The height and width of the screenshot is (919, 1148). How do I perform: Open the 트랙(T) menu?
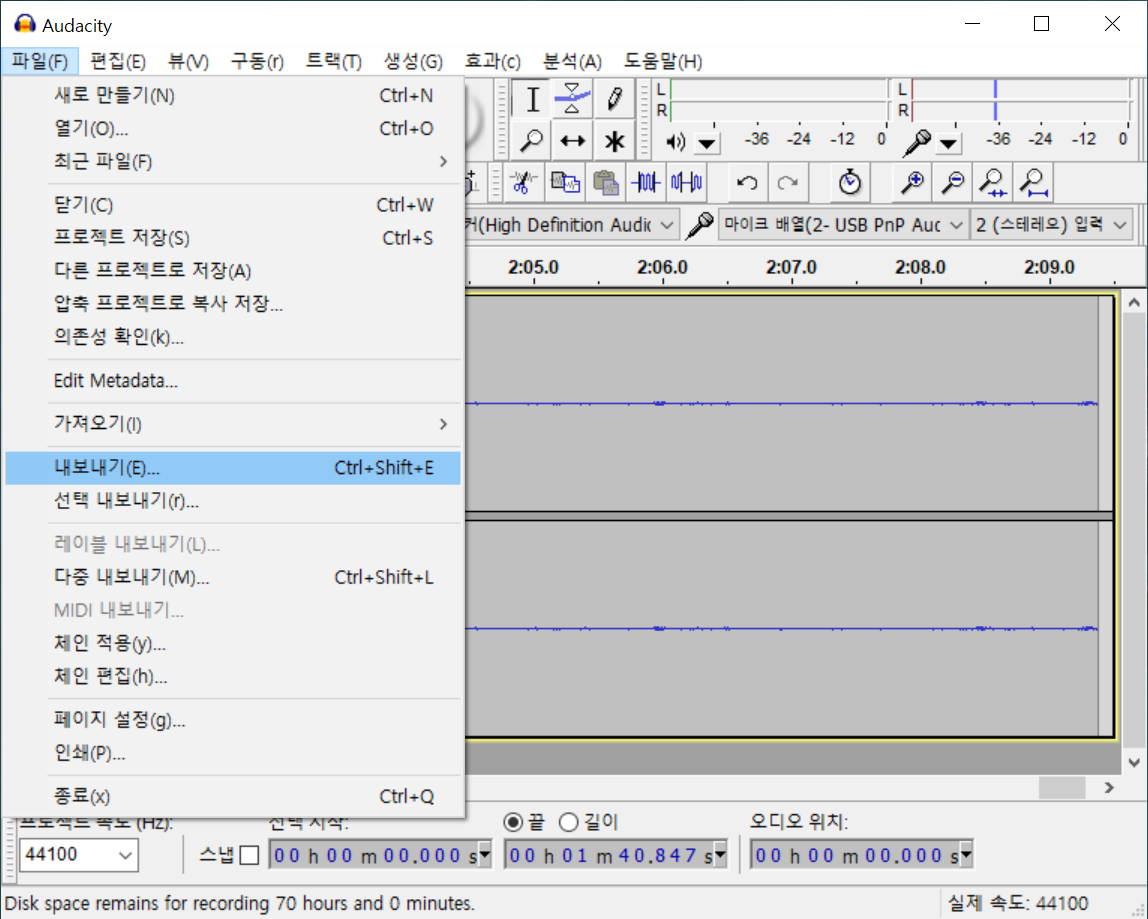coord(334,61)
